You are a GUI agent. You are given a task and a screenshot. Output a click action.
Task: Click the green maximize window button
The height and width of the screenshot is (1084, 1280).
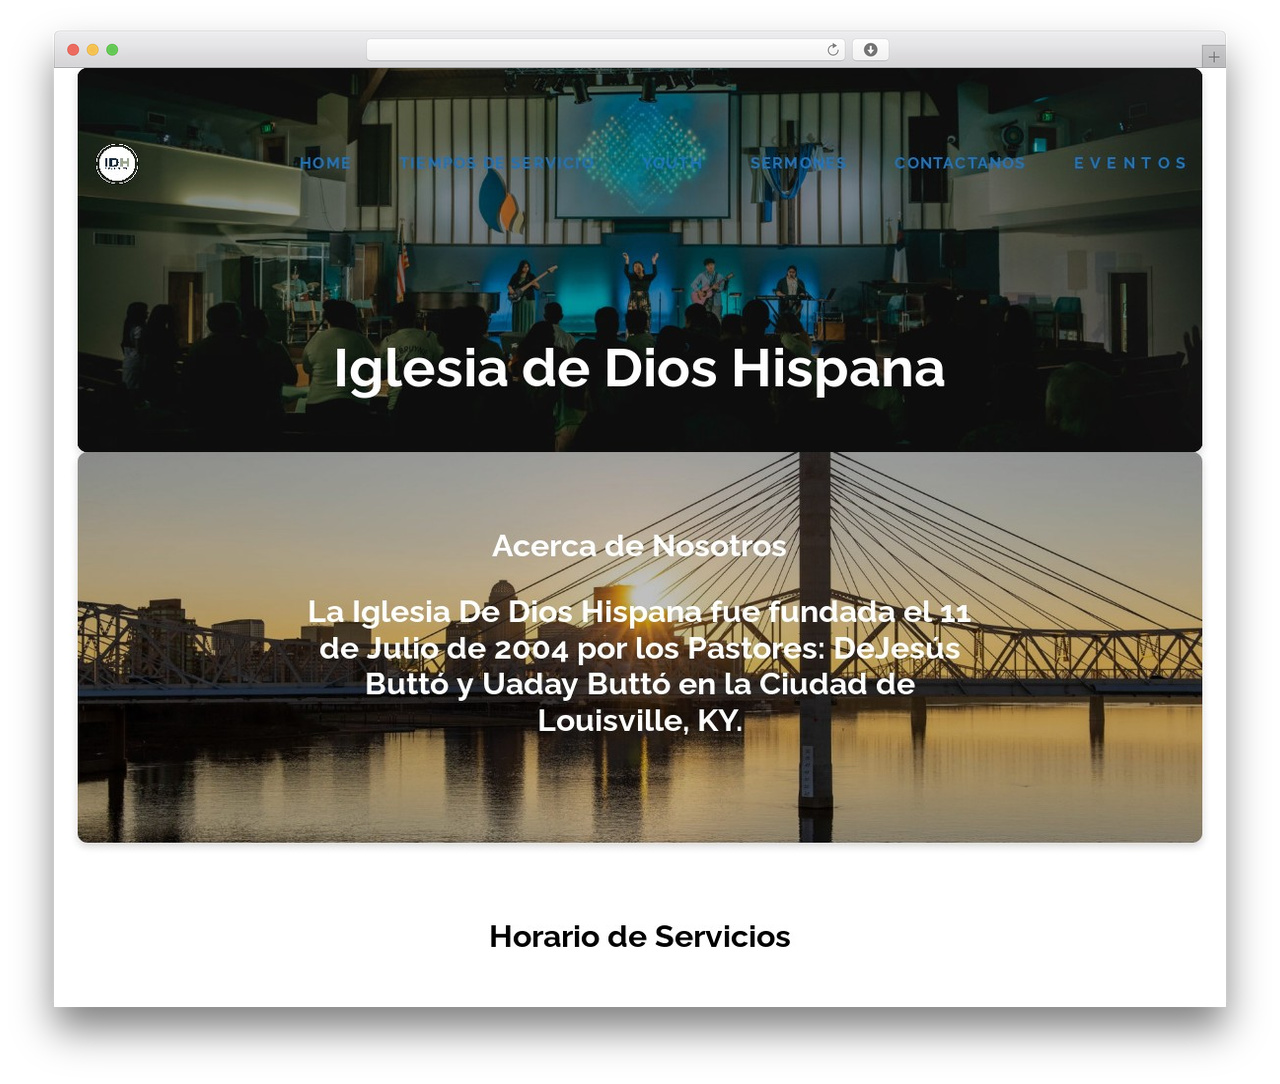point(112,50)
